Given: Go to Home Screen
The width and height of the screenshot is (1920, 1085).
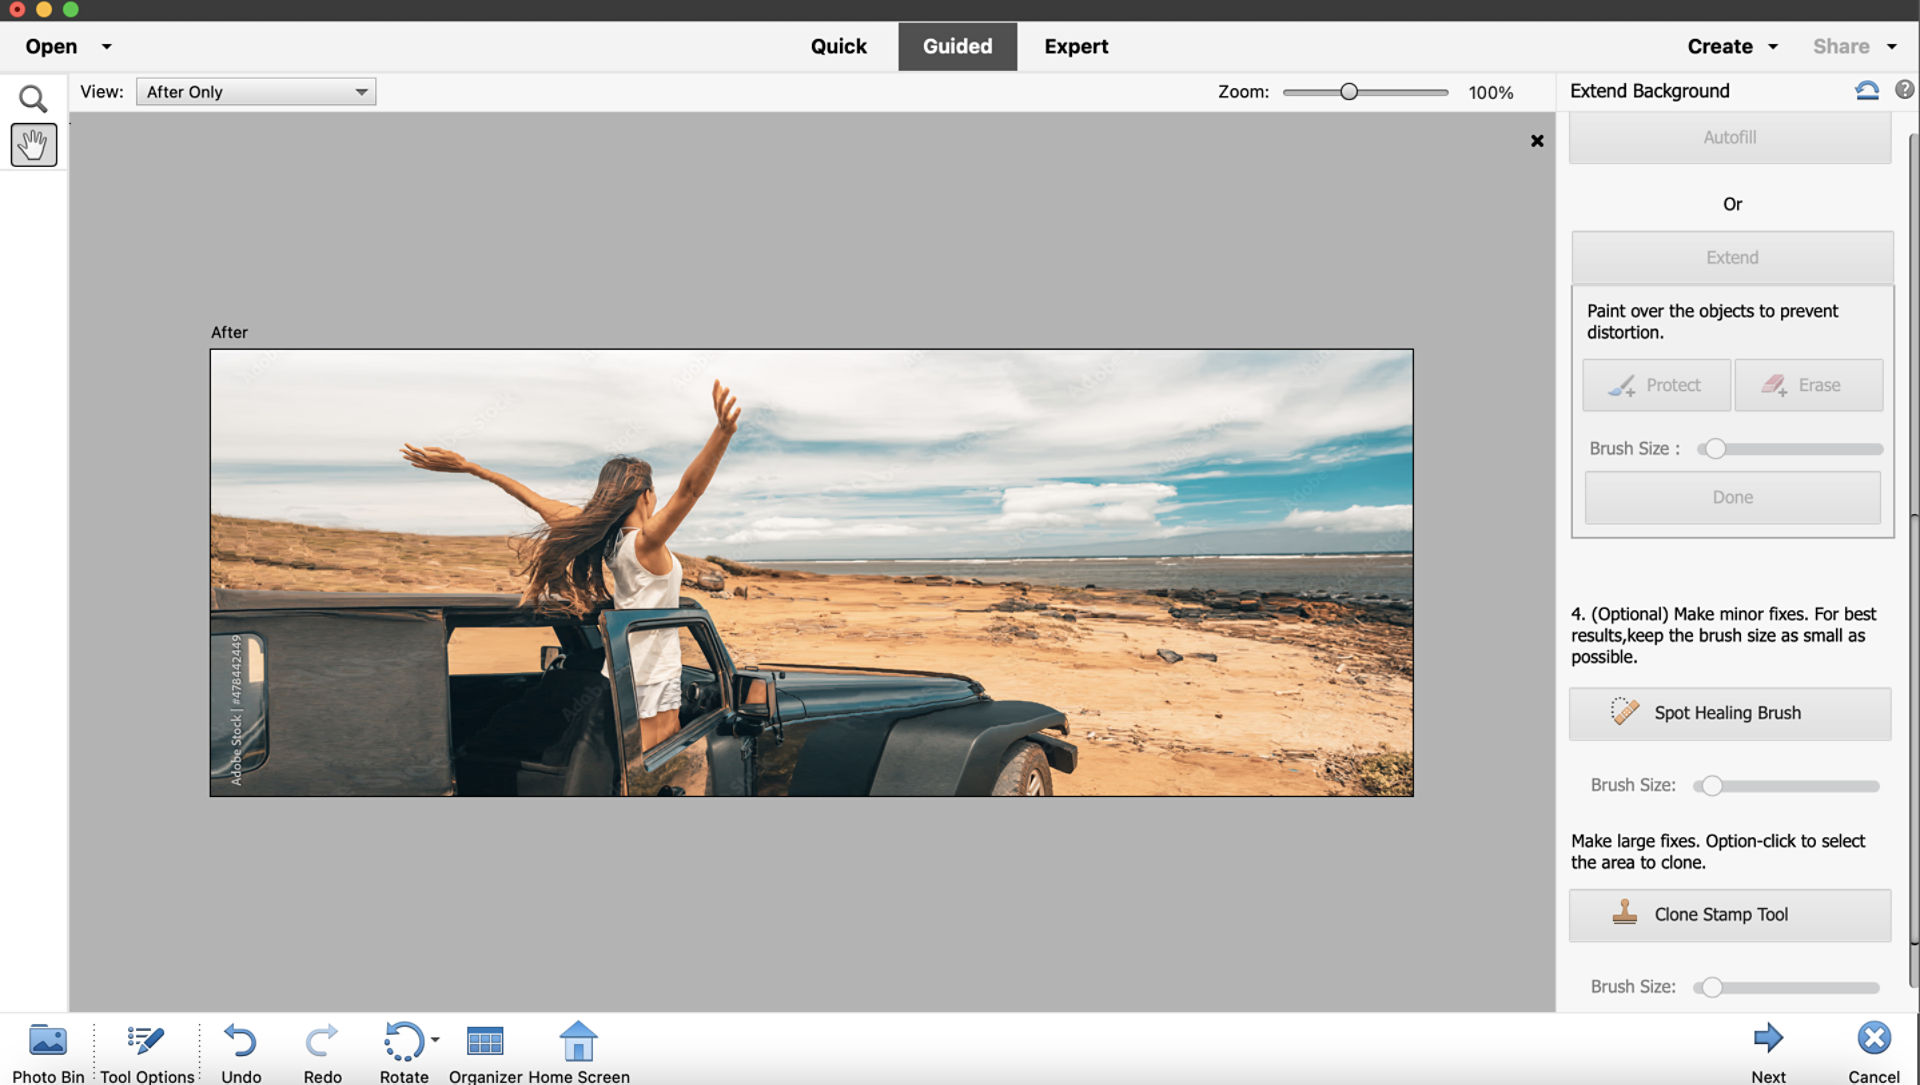Looking at the screenshot, I should [x=578, y=1042].
